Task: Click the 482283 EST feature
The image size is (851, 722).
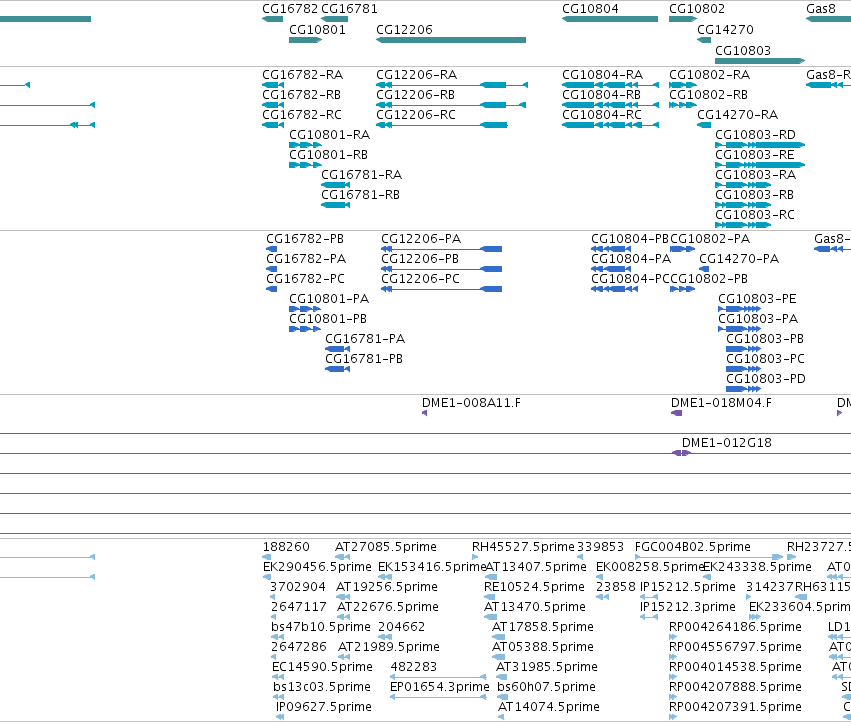Action: (438, 677)
